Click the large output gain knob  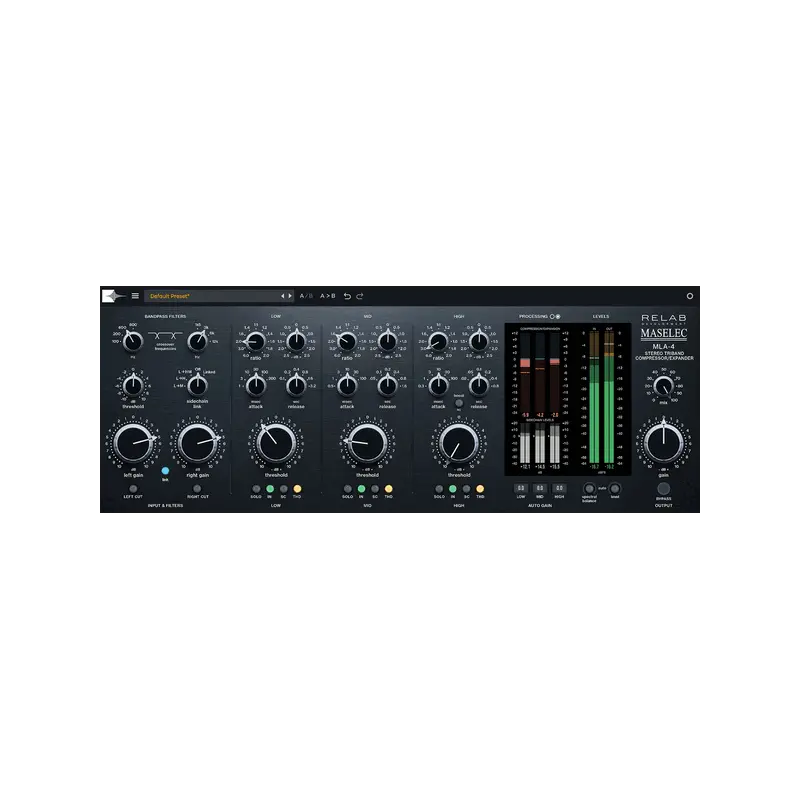(x=663, y=443)
